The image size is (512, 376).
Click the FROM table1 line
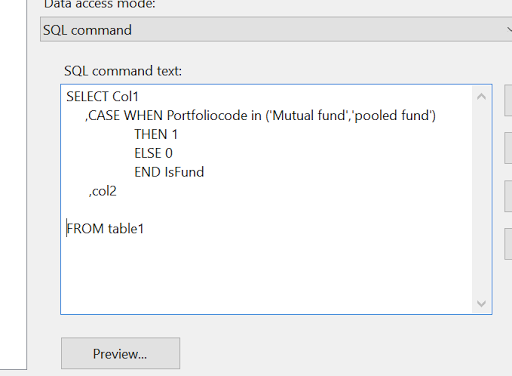click(105, 229)
